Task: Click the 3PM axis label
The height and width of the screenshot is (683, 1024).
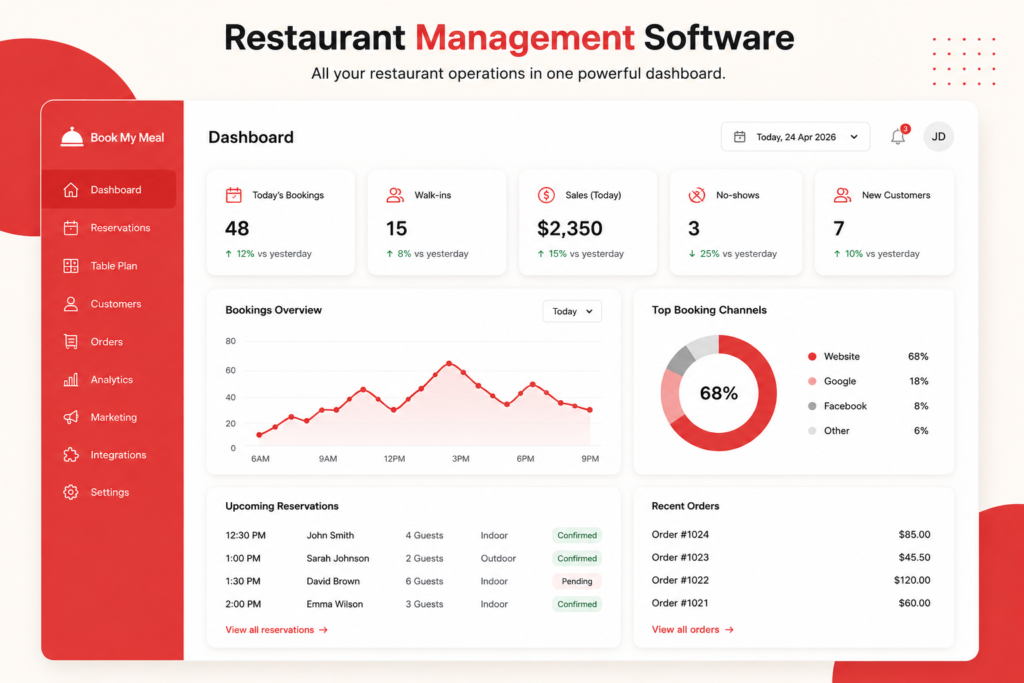Action: 460,459
